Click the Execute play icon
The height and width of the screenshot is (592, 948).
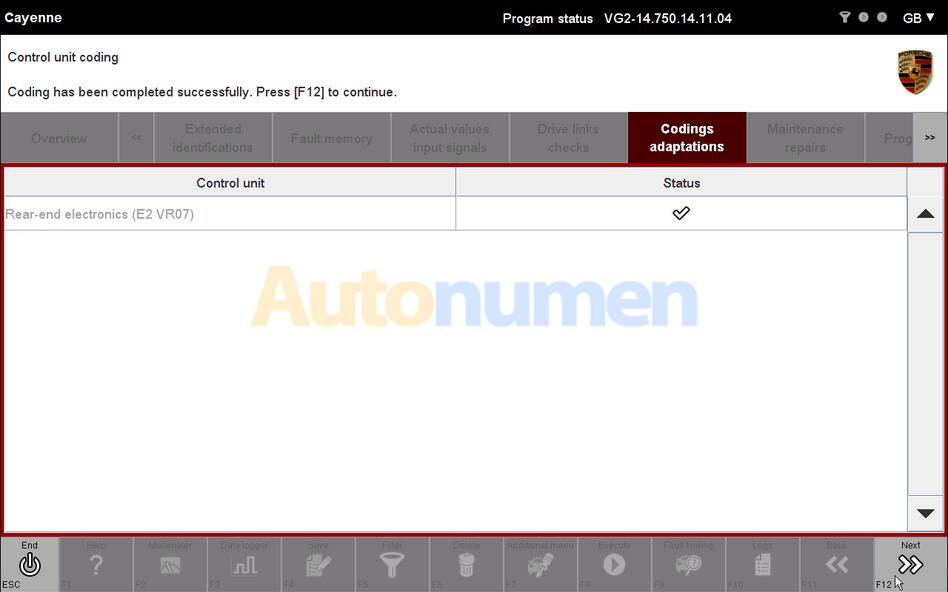[614, 565]
